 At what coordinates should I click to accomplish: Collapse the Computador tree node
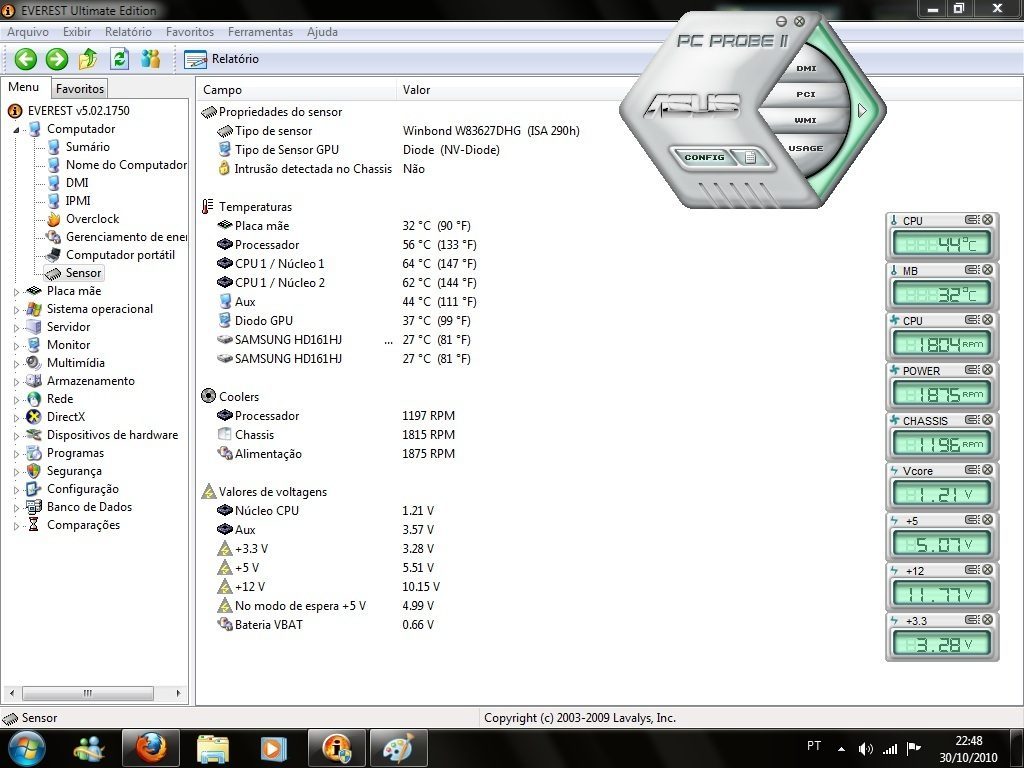[x=16, y=129]
